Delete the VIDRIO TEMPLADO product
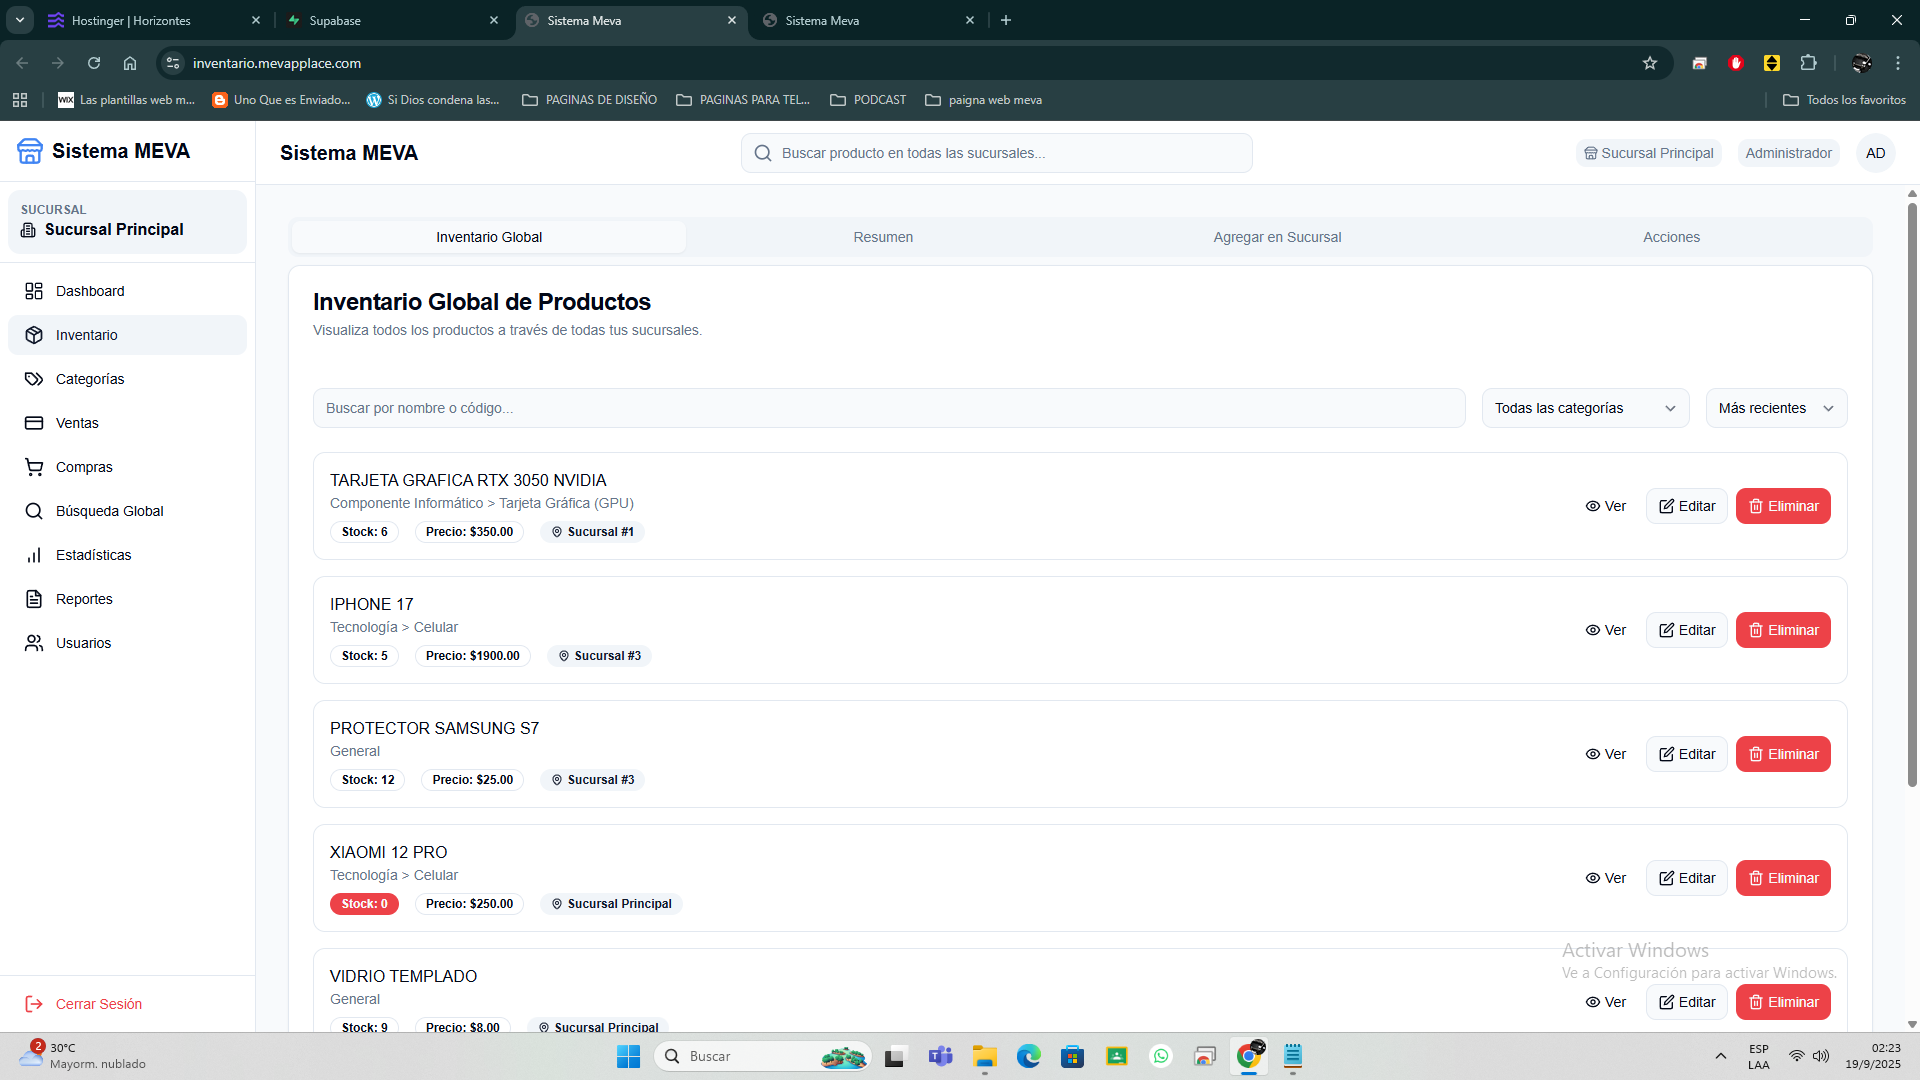This screenshot has width=1920, height=1080. click(x=1783, y=1002)
